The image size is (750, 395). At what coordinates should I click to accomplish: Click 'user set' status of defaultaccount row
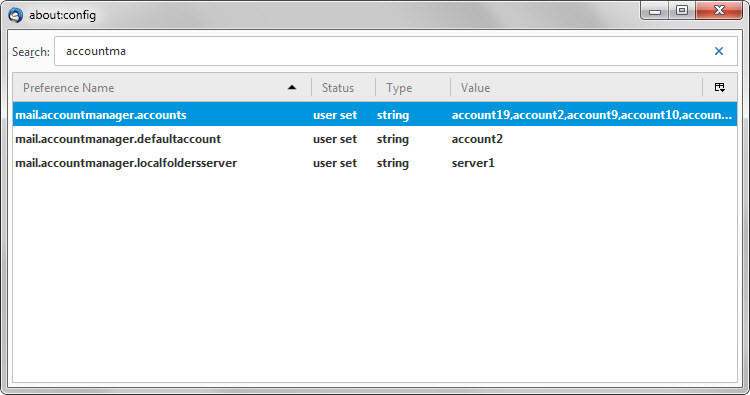[335, 139]
